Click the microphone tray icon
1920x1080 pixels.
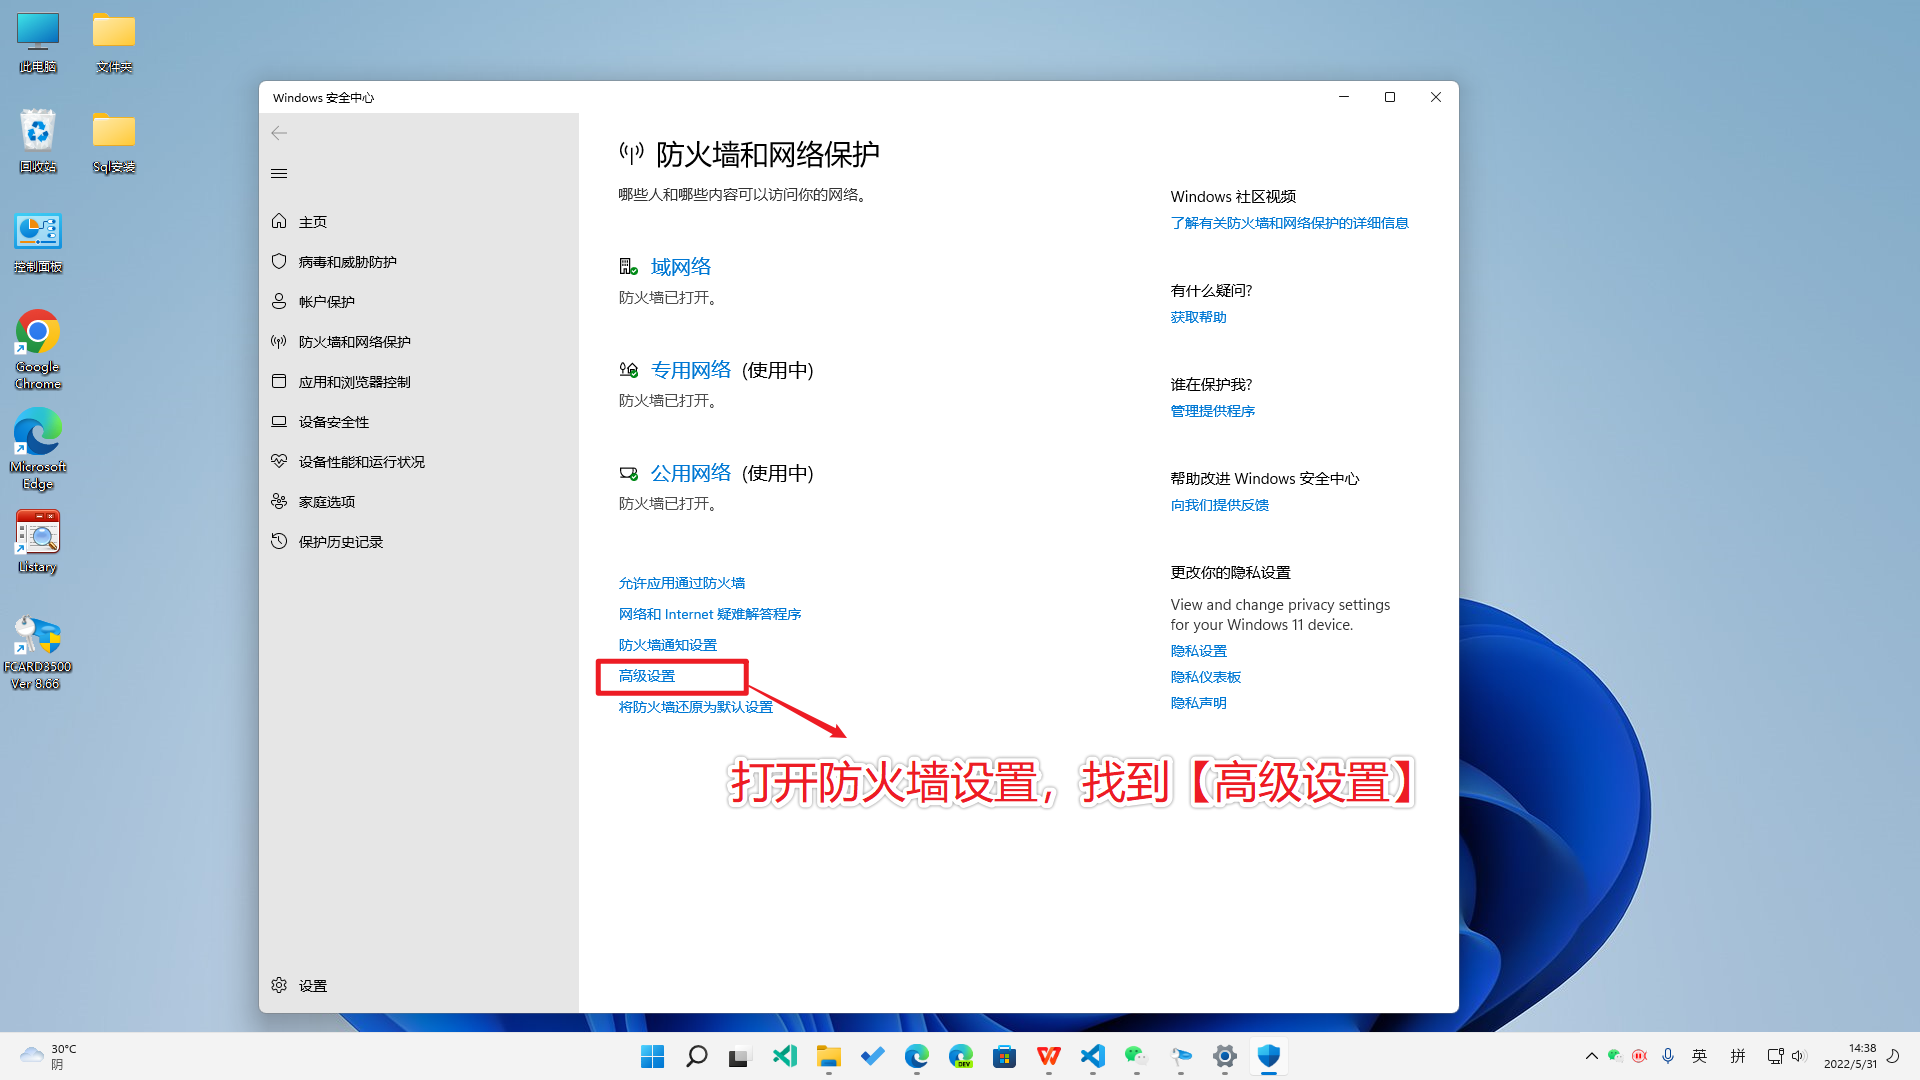pyautogui.click(x=1667, y=1056)
